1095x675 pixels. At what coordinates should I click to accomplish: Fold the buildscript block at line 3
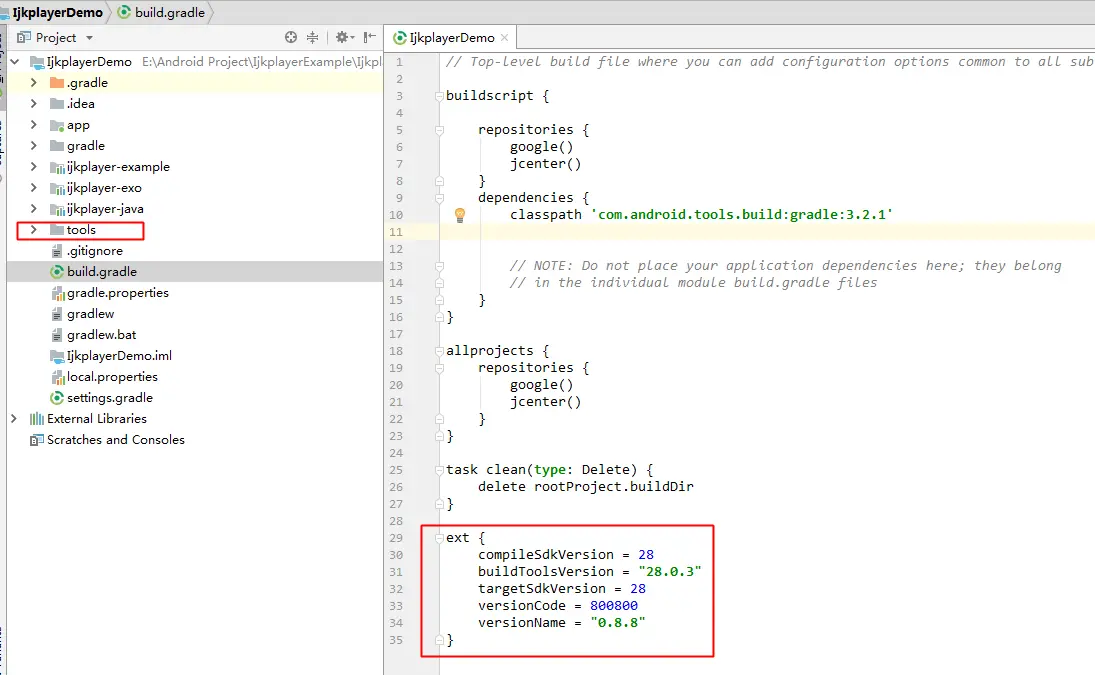[x=439, y=96]
